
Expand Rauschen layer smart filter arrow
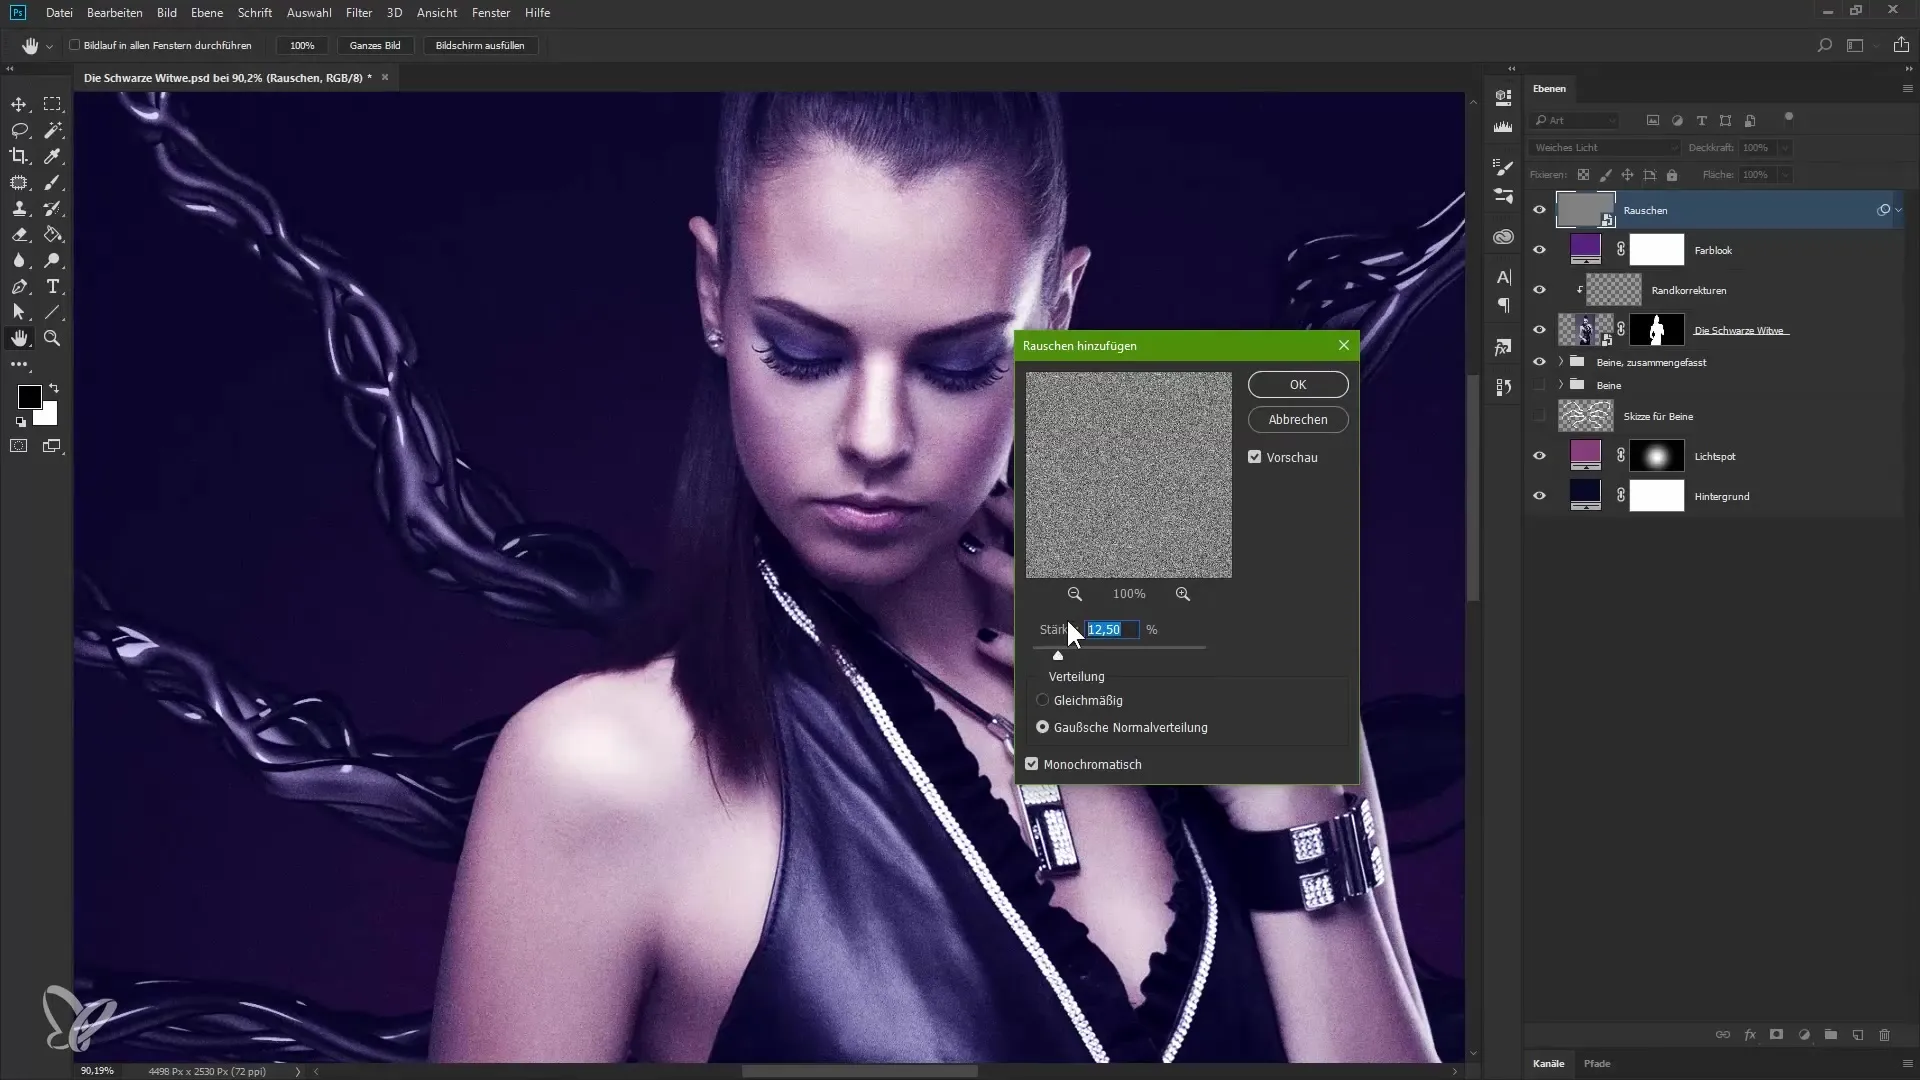pyautogui.click(x=1899, y=210)
